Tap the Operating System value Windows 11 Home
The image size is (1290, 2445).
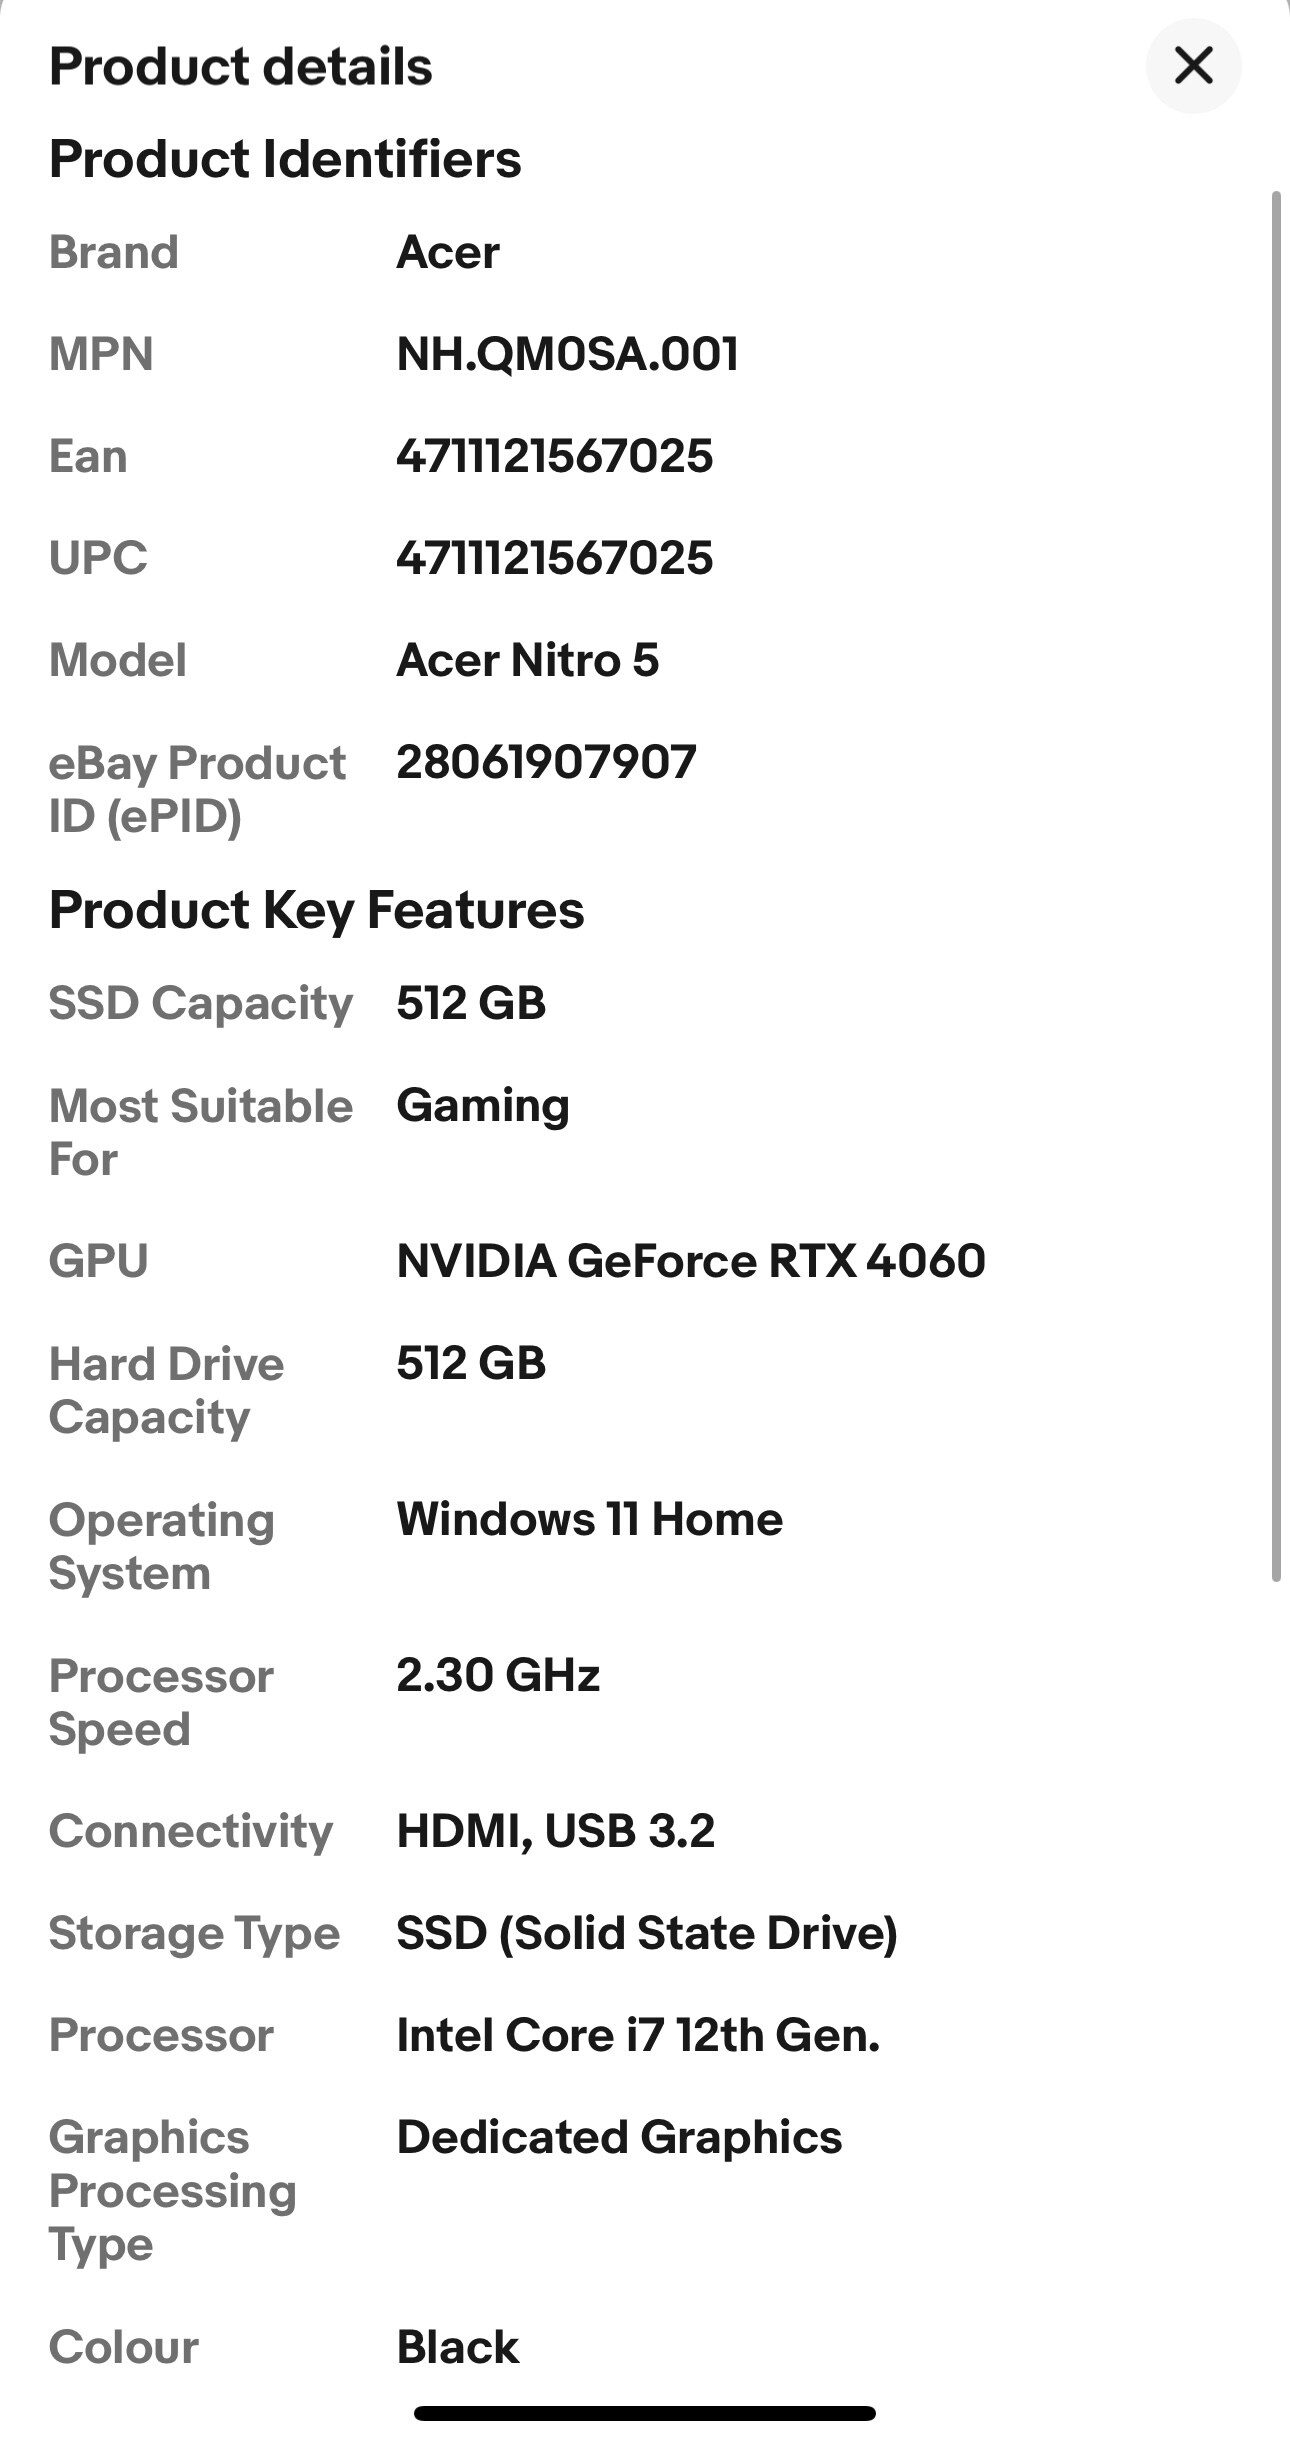590,1519
